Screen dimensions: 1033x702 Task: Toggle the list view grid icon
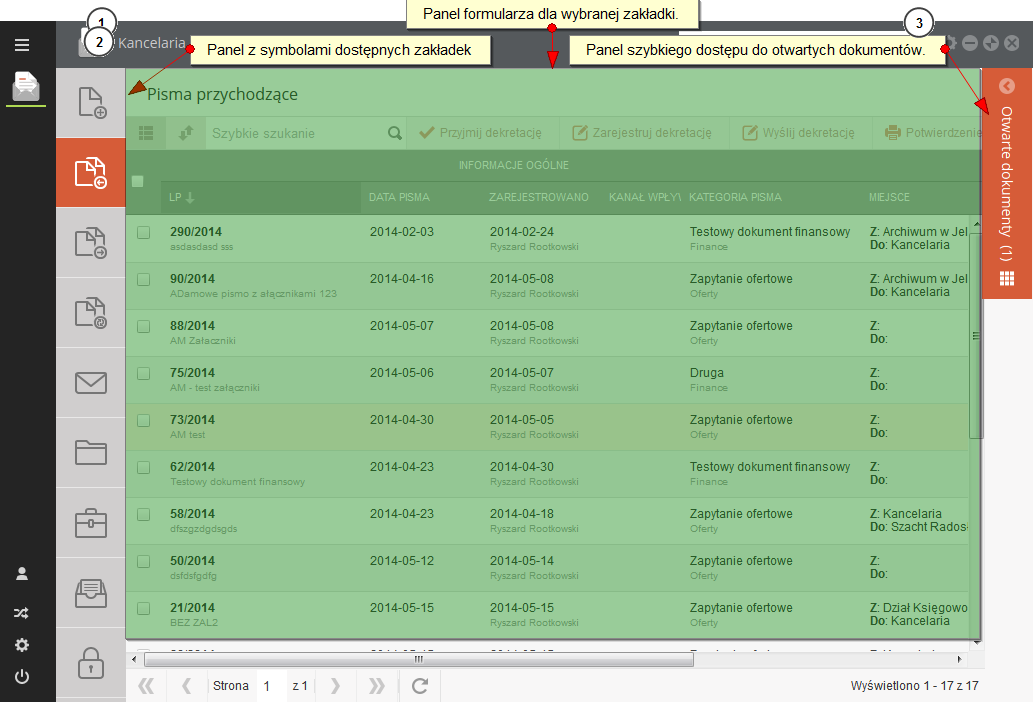click(146, 133)
